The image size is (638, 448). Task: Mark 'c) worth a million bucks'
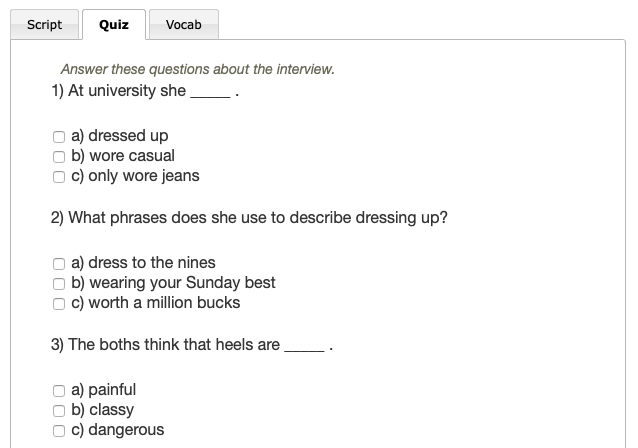pyautogui.click(x=59, y=303)
